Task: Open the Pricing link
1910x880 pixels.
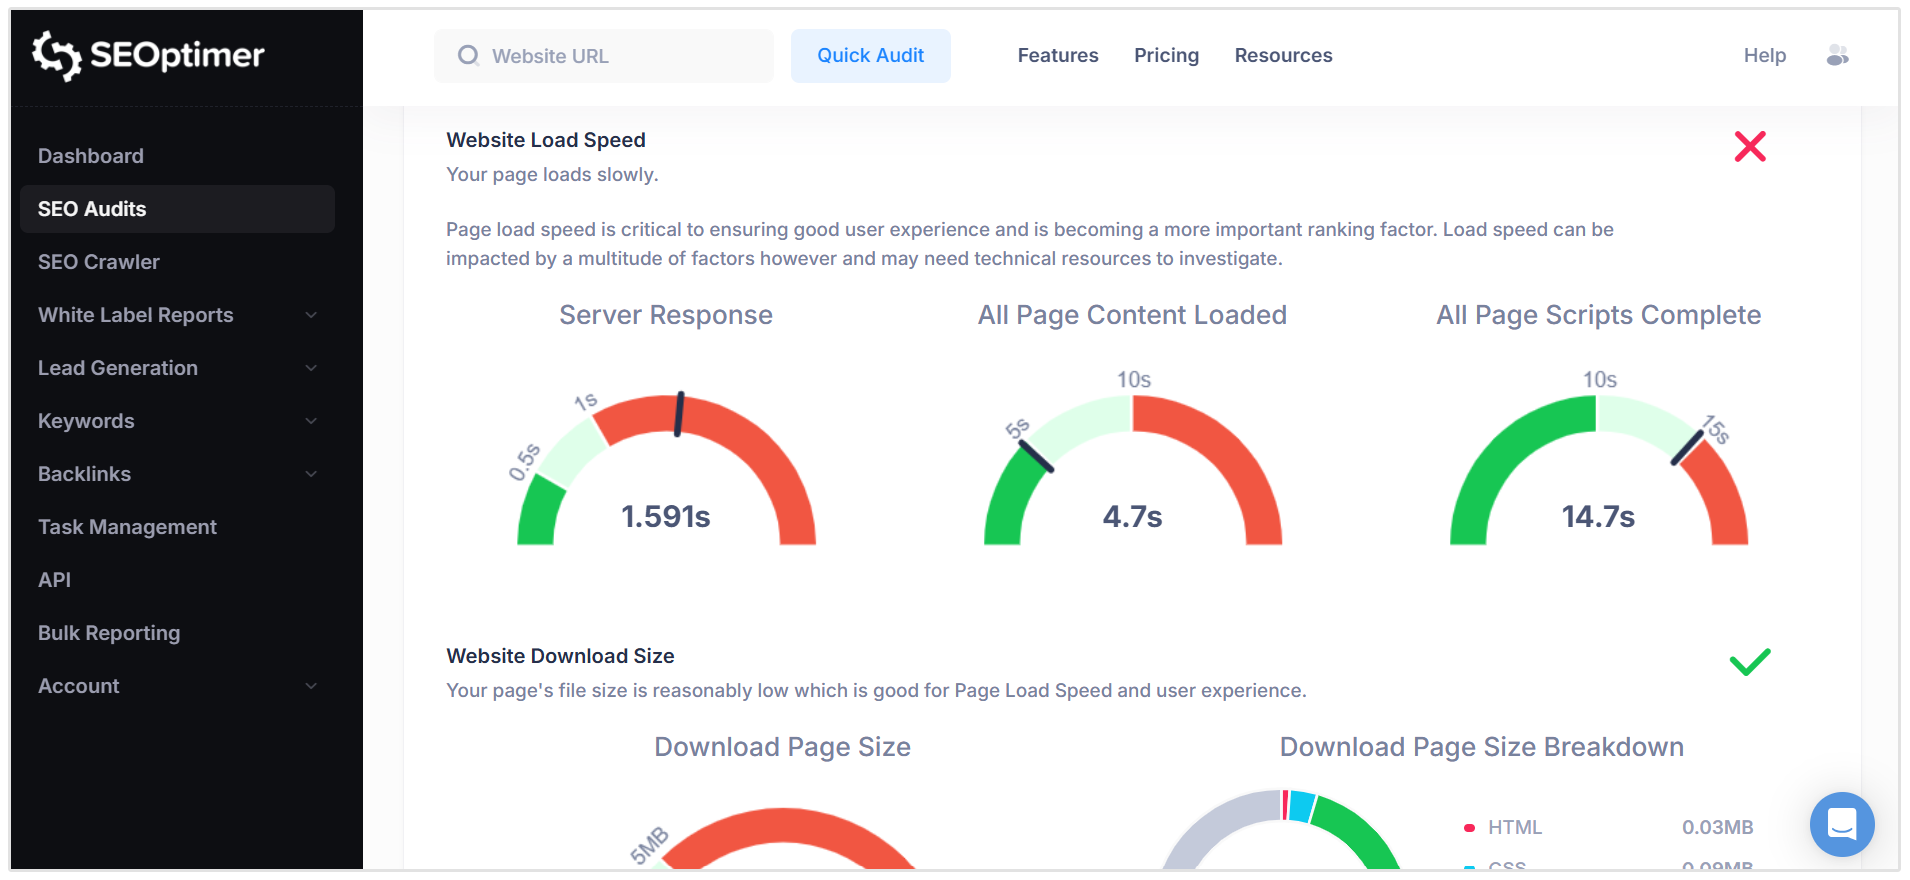Action: 1166,56
